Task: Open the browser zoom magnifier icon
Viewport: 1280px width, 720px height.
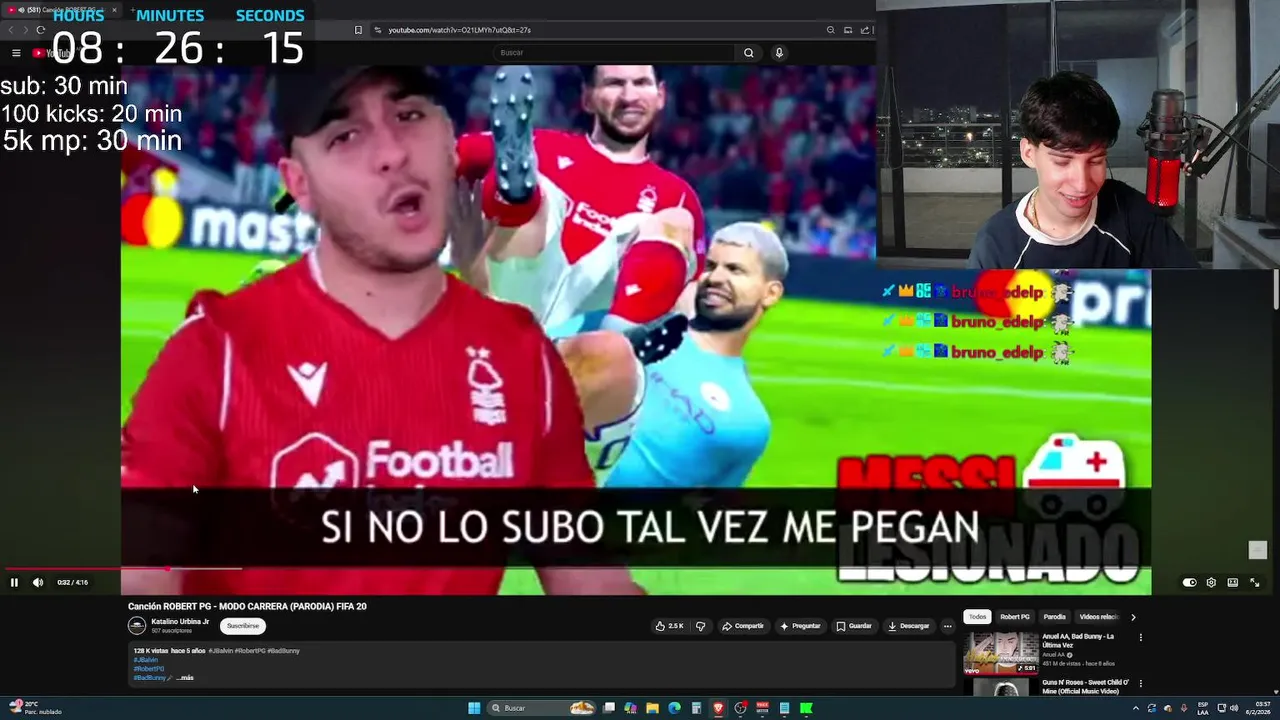Action: 830,30
